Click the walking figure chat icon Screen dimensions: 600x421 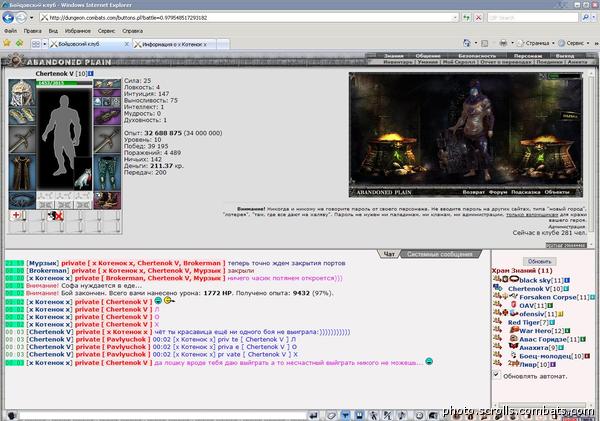click(373, 415)
